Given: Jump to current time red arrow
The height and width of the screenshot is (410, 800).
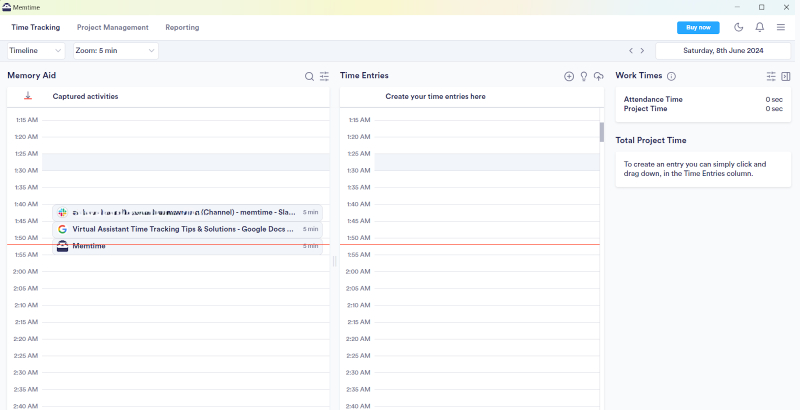Looking at the screenshot, I should click(x=28, y=96).
